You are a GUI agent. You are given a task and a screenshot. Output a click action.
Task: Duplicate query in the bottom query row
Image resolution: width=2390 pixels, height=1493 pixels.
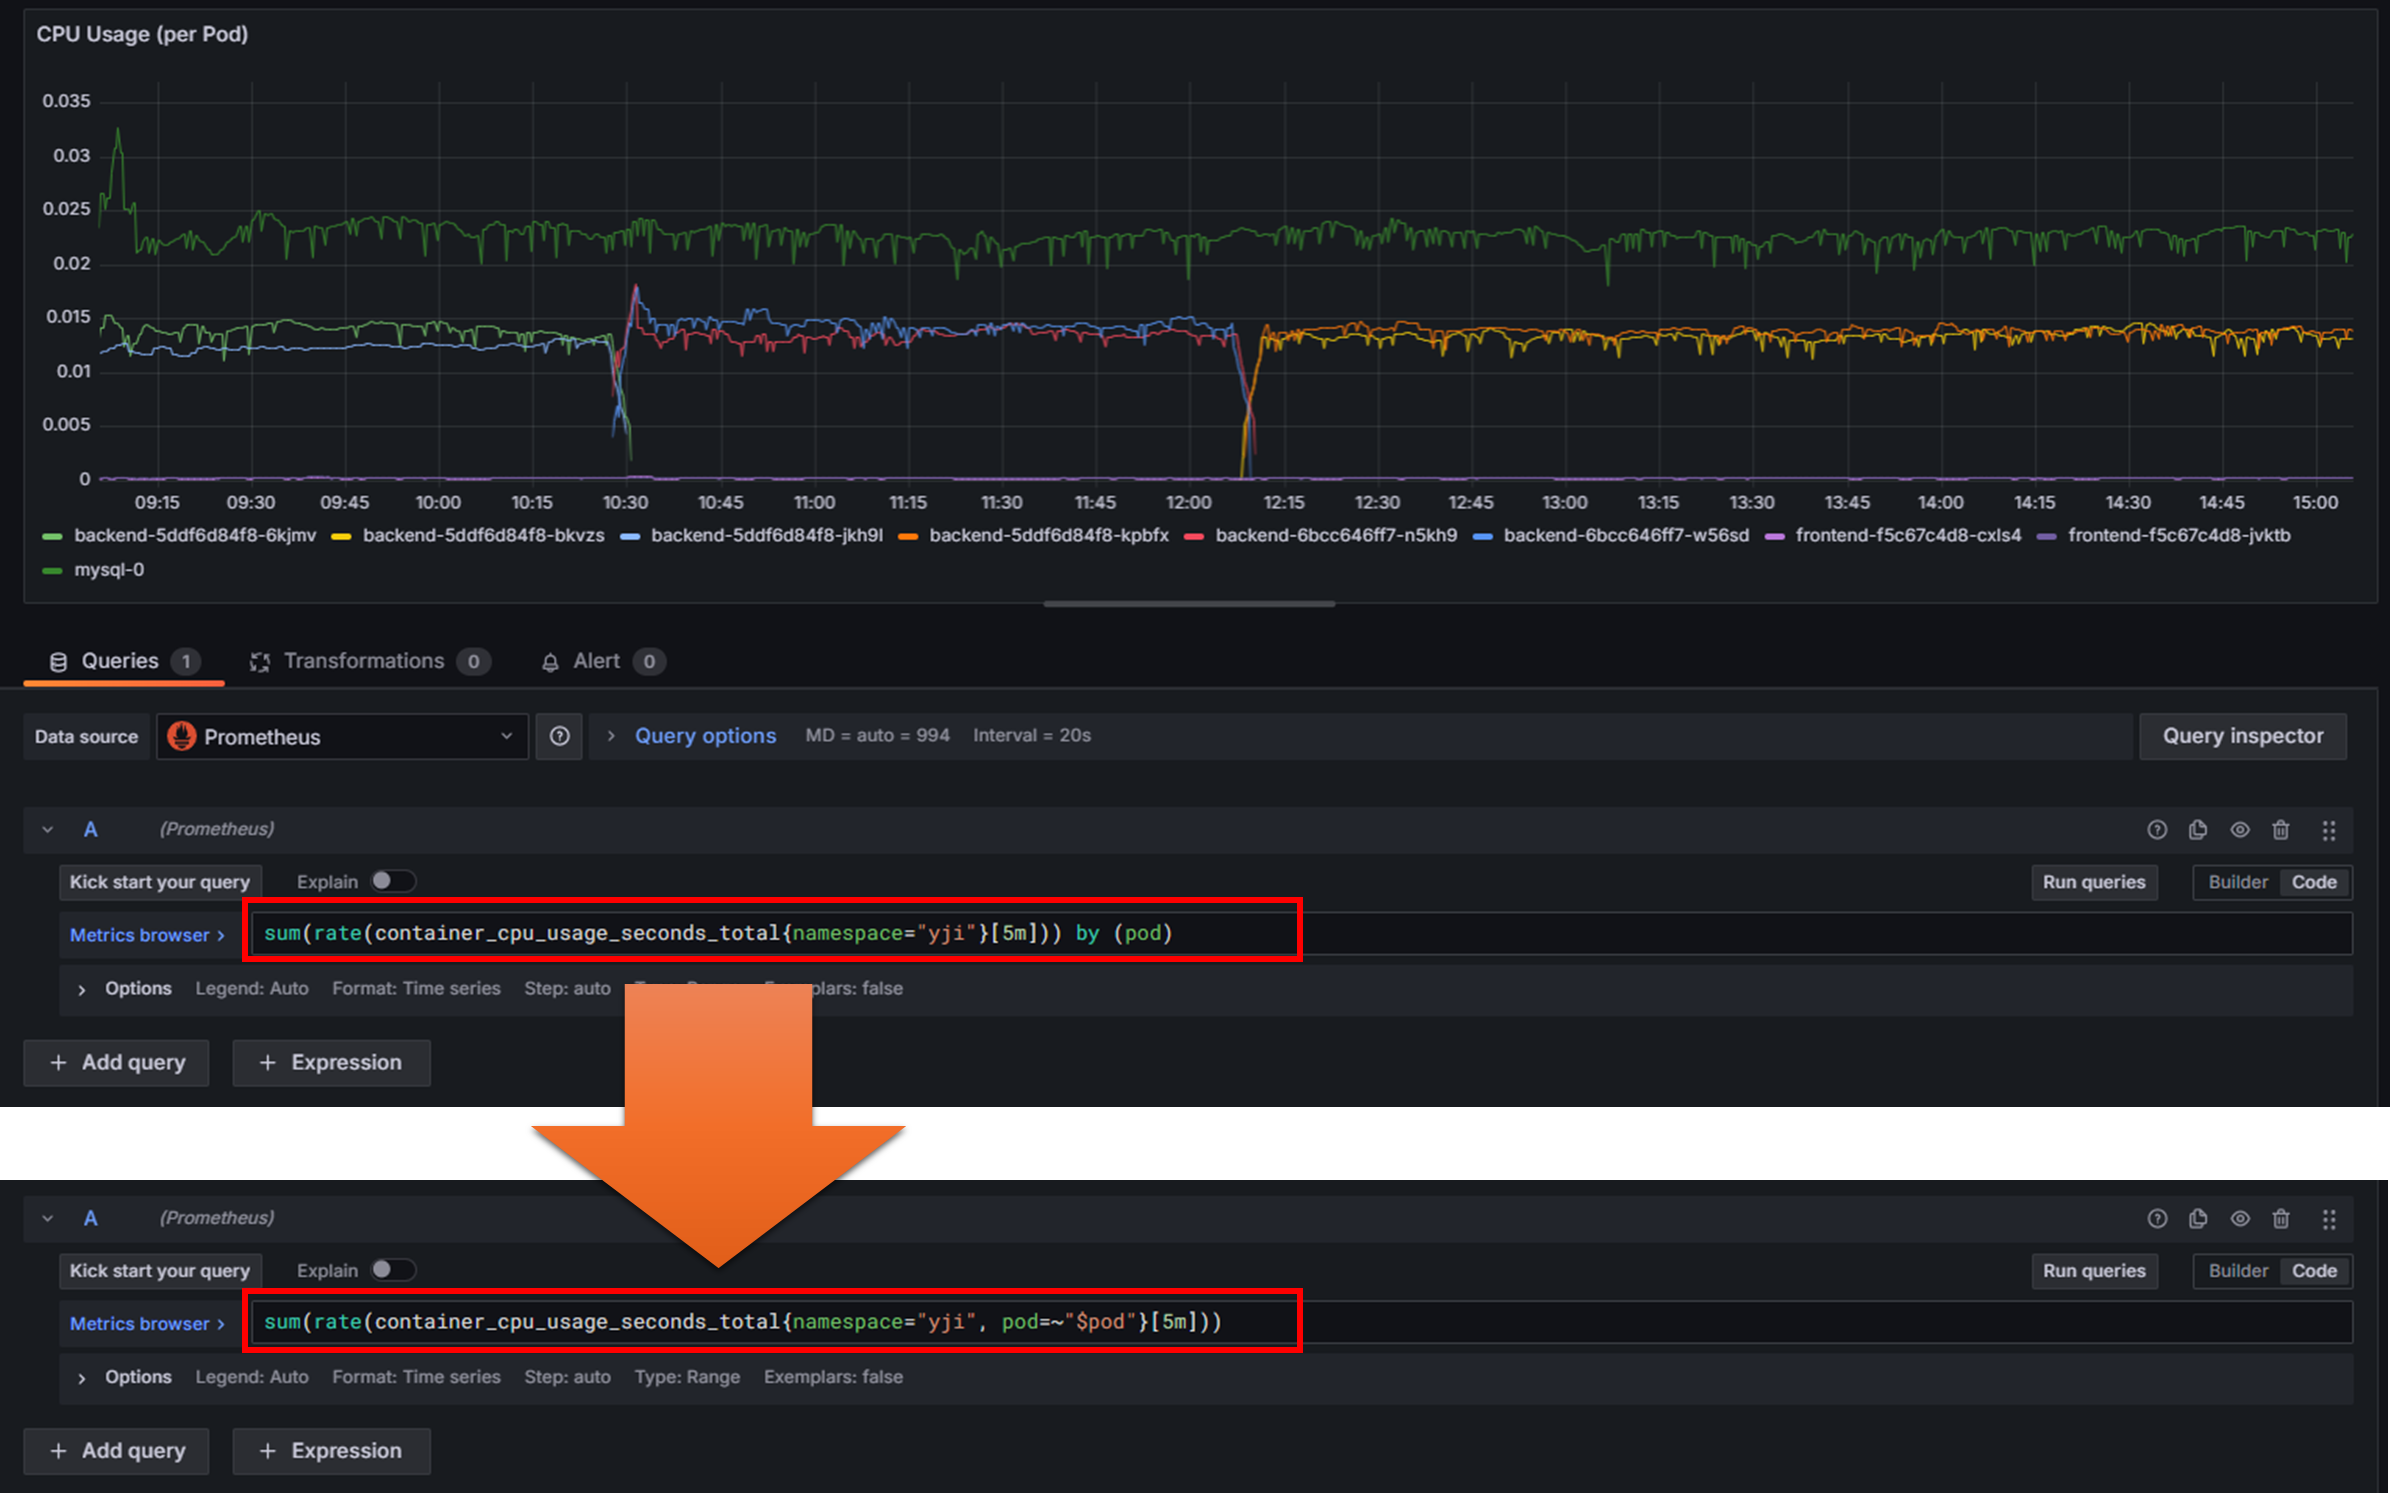2197,1219
